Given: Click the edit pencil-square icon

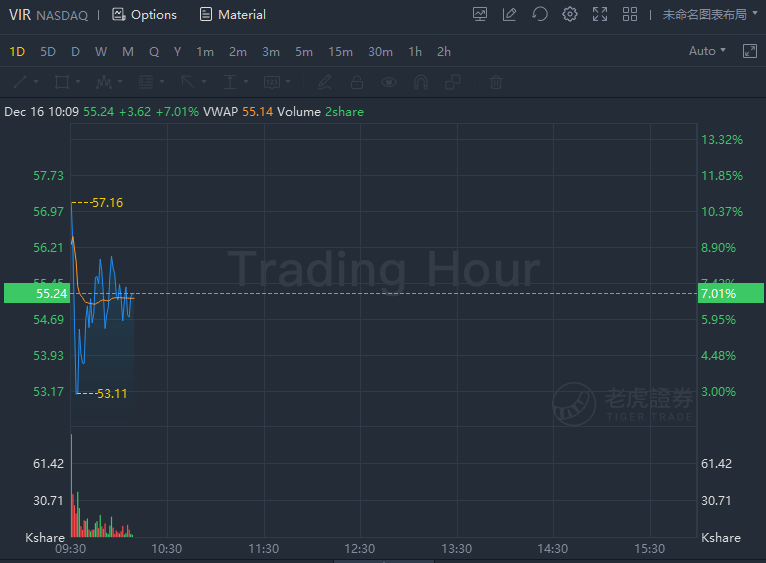Looking at the screenshot, I should coord(510,15).
